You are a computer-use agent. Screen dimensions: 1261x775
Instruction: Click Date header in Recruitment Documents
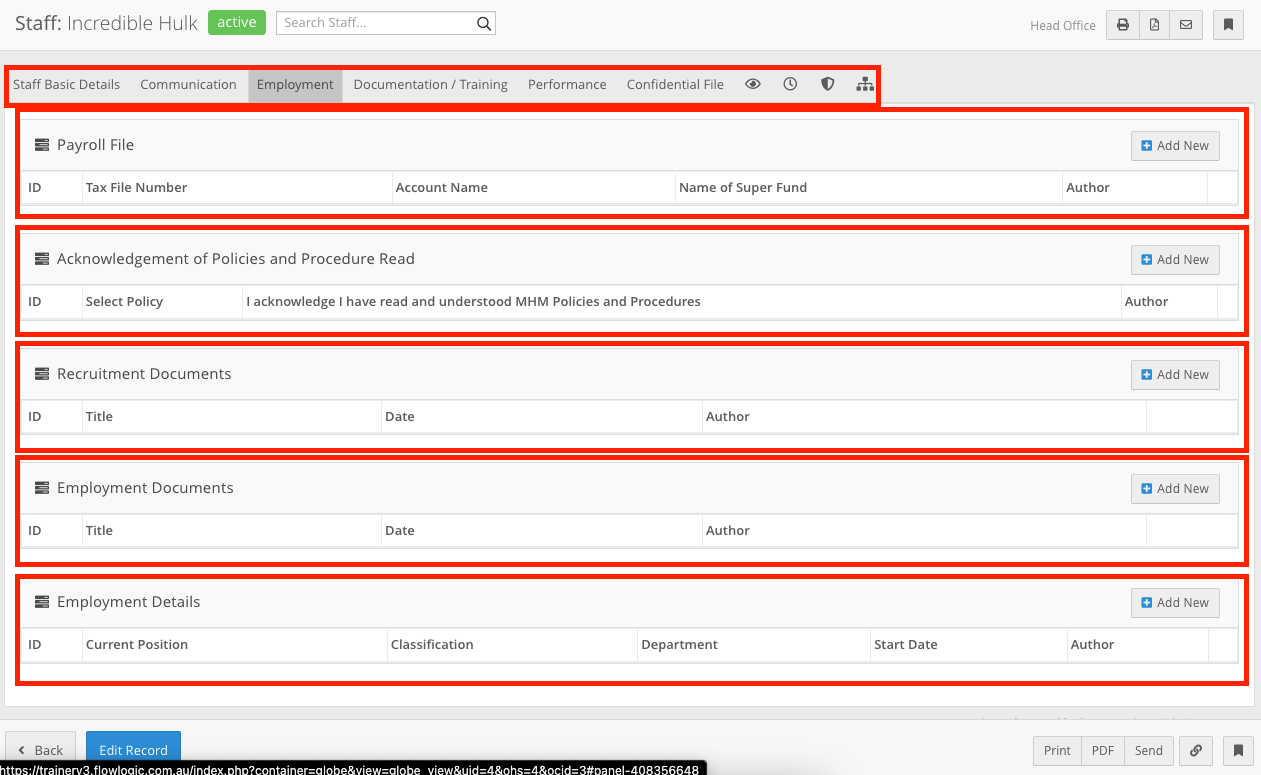click(x=399, y=416)
